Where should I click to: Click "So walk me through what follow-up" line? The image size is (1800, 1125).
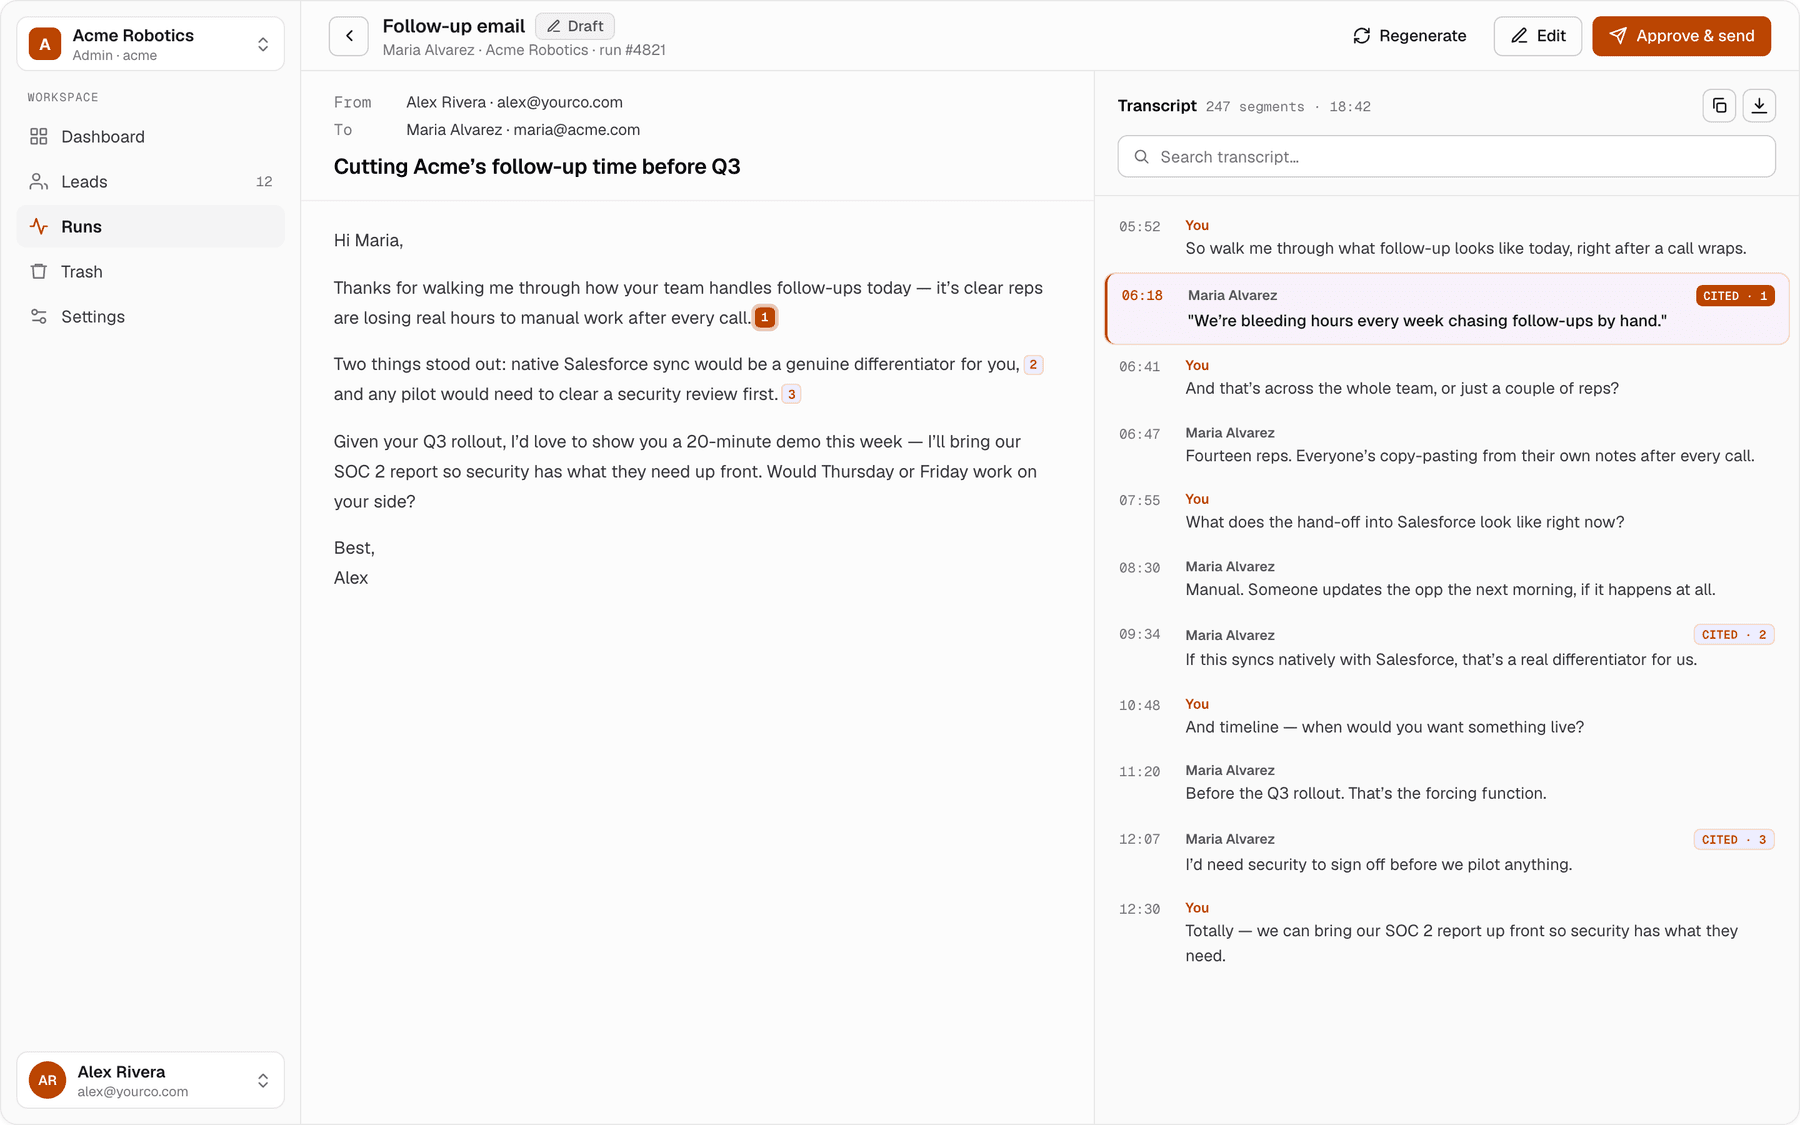[x=1466, y=249]
